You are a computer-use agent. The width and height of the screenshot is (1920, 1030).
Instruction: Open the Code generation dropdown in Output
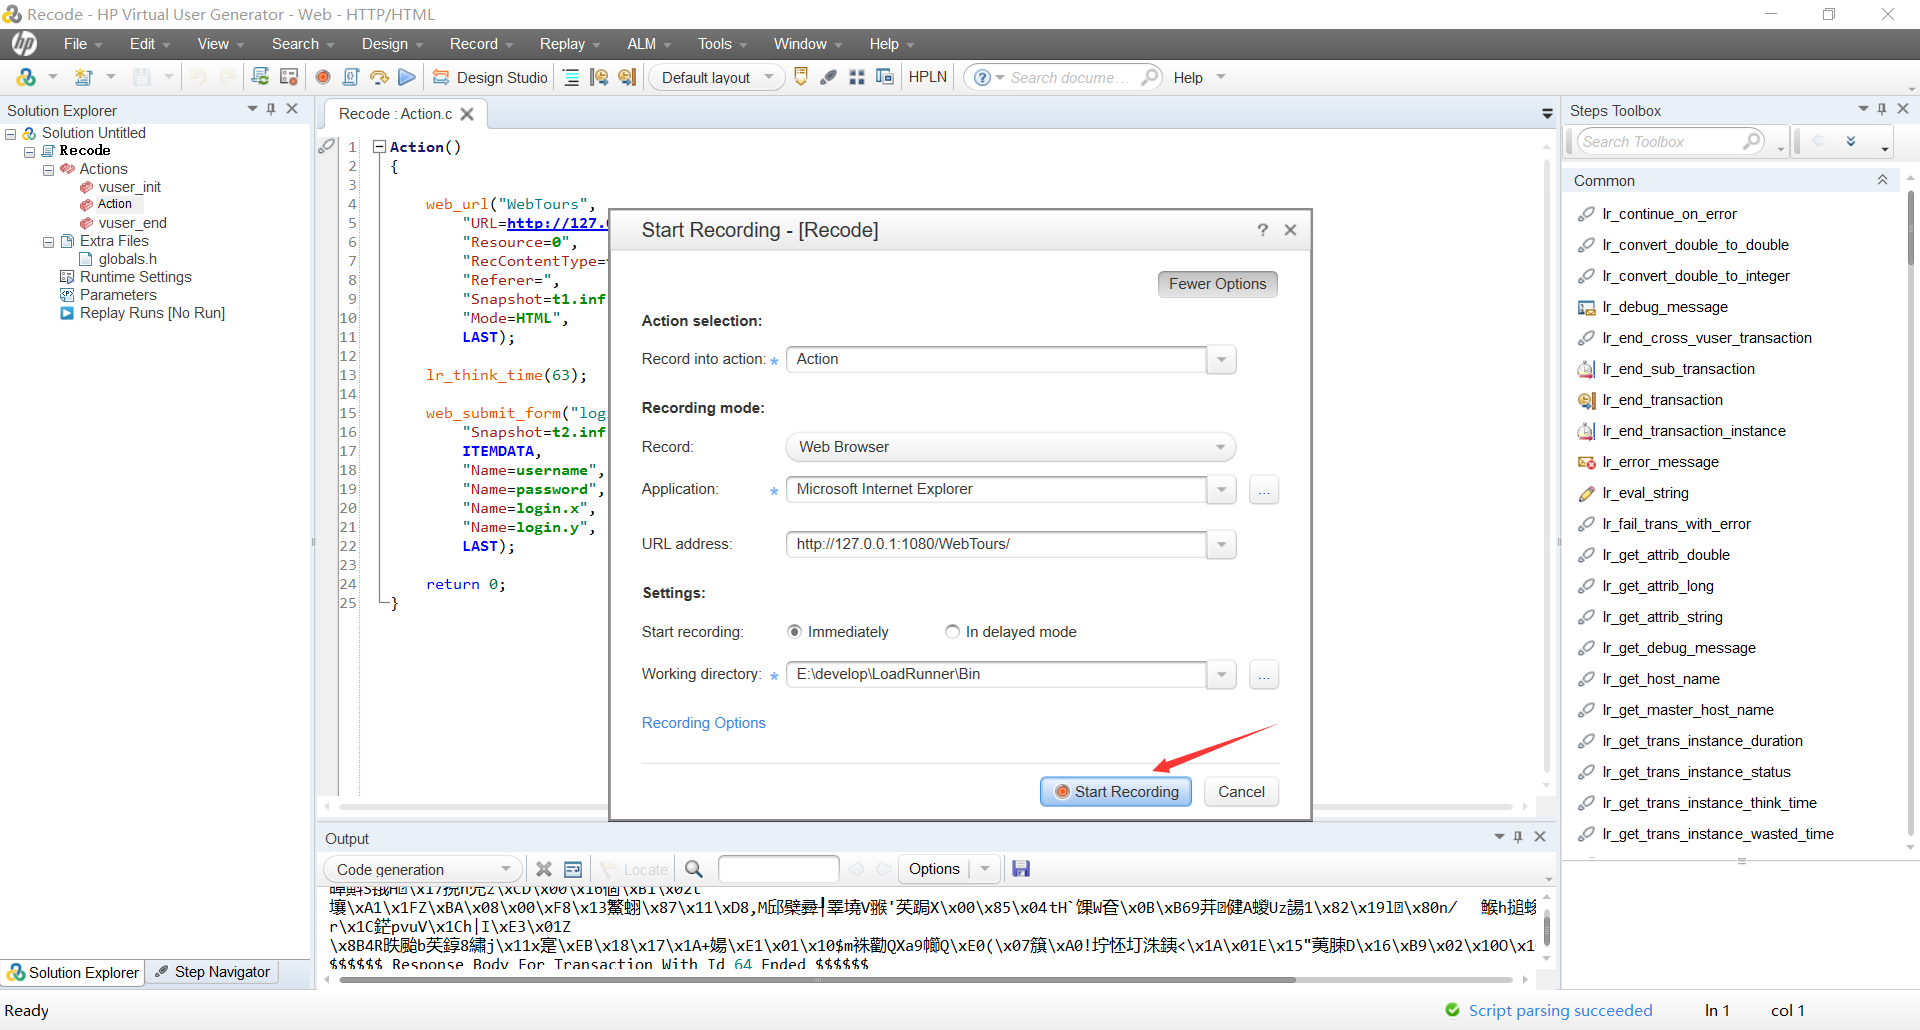click(422, 869)
